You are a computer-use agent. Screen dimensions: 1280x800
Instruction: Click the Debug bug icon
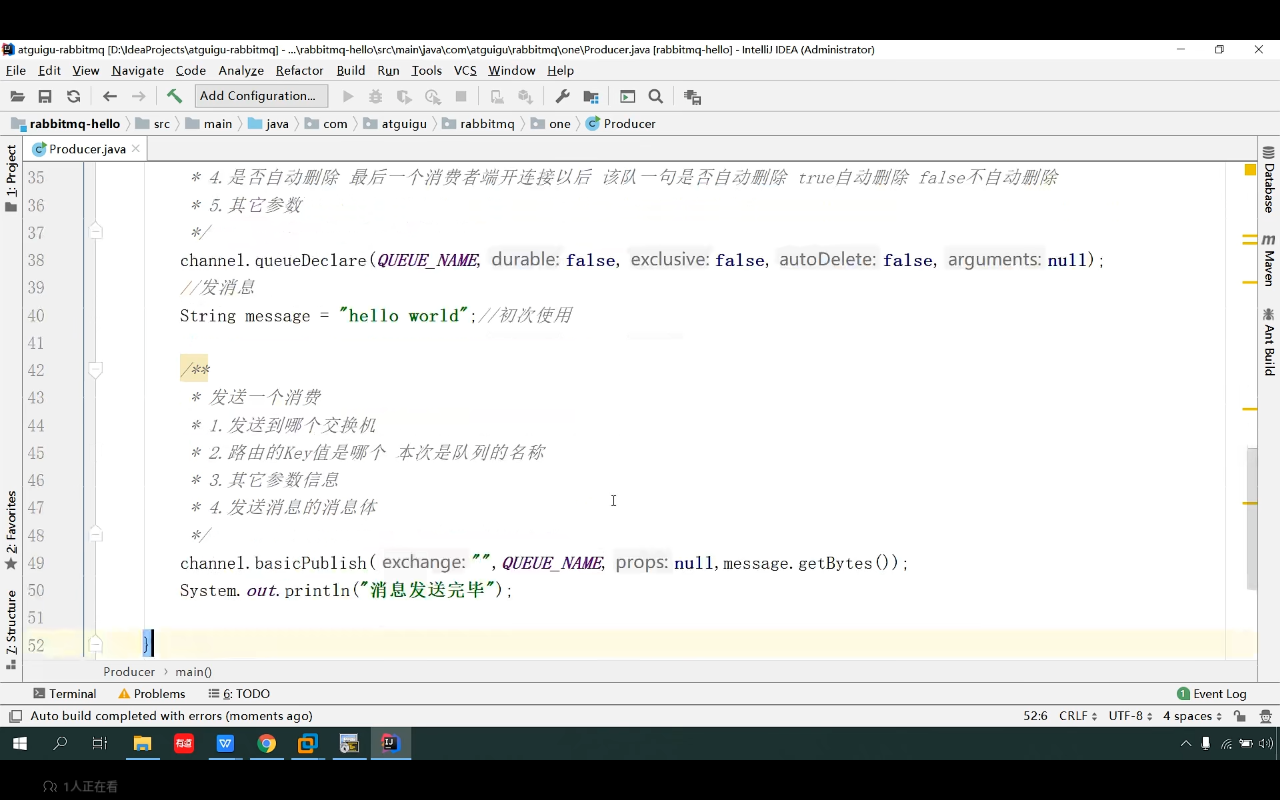coord(376,96)
